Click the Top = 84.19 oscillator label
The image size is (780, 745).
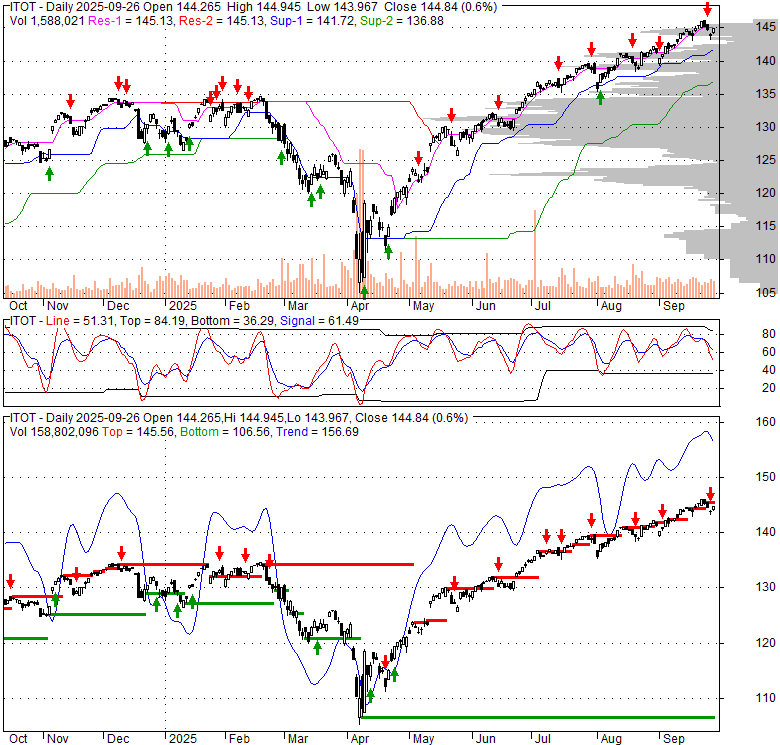pos(152,321)
